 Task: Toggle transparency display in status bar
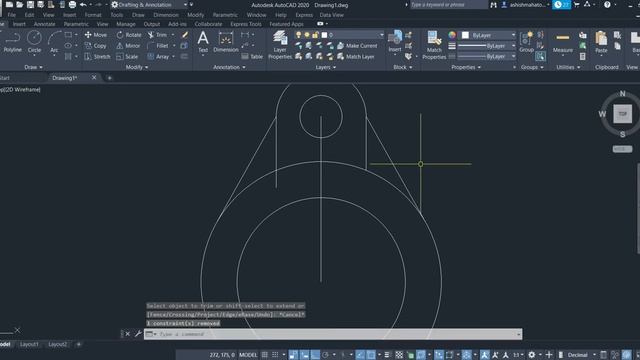tap(399, 355)
